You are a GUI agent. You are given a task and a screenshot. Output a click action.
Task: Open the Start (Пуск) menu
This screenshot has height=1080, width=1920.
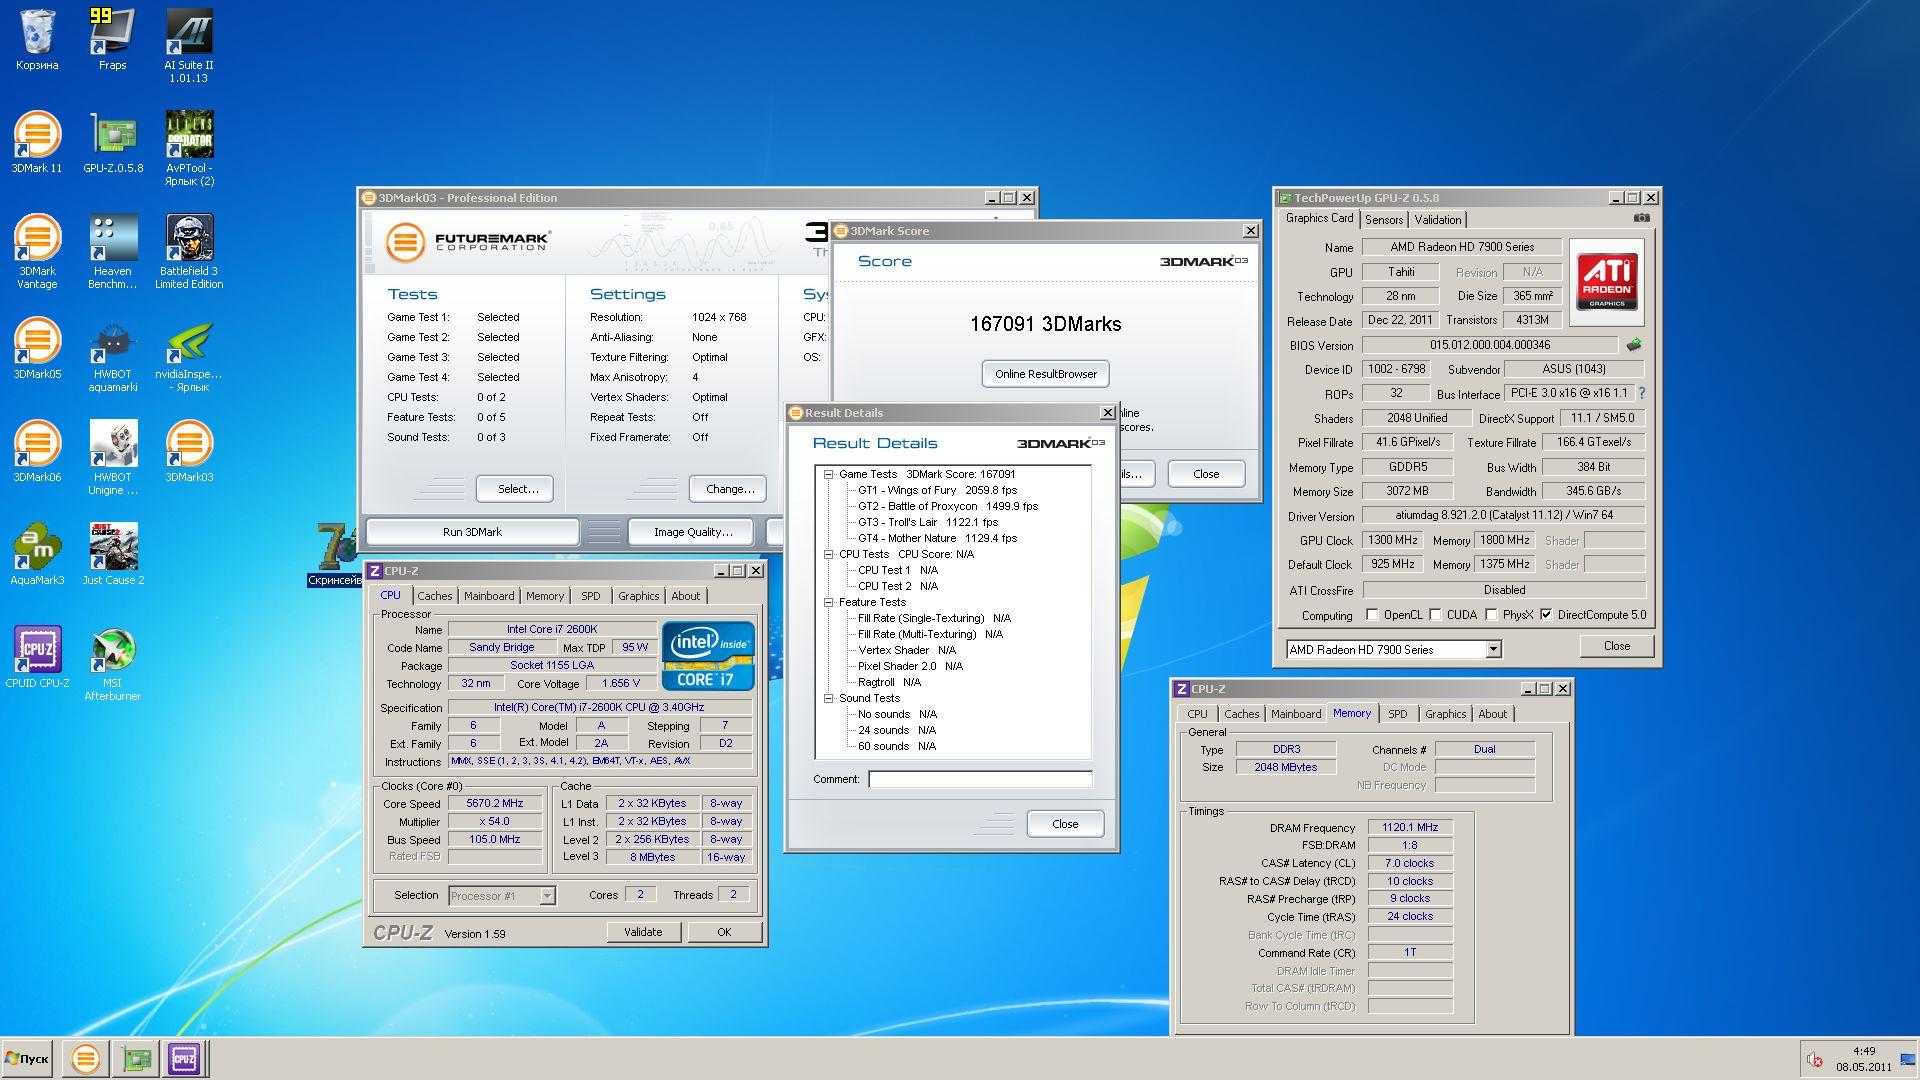coord(27,1058)
